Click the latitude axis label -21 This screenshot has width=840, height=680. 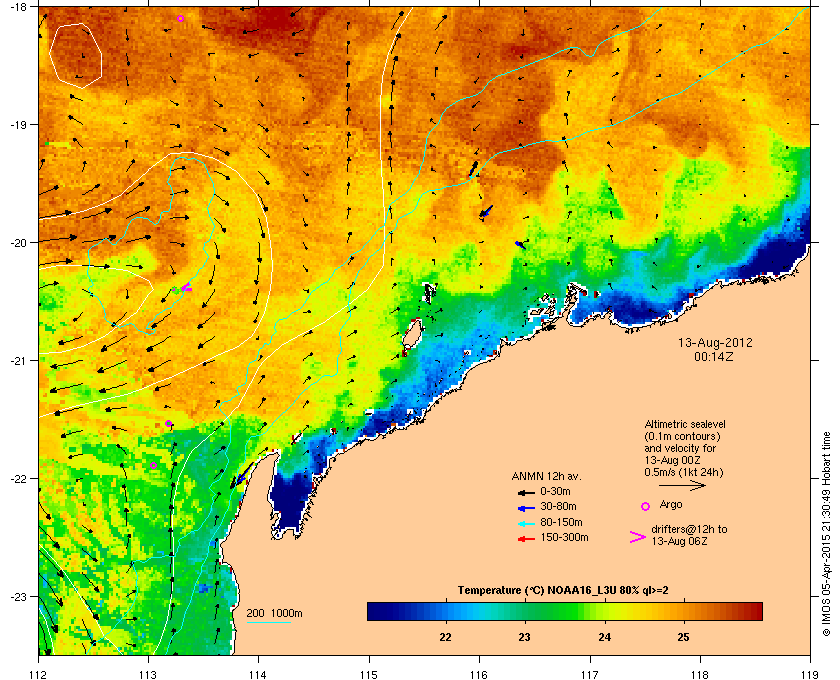click(18, 360)
